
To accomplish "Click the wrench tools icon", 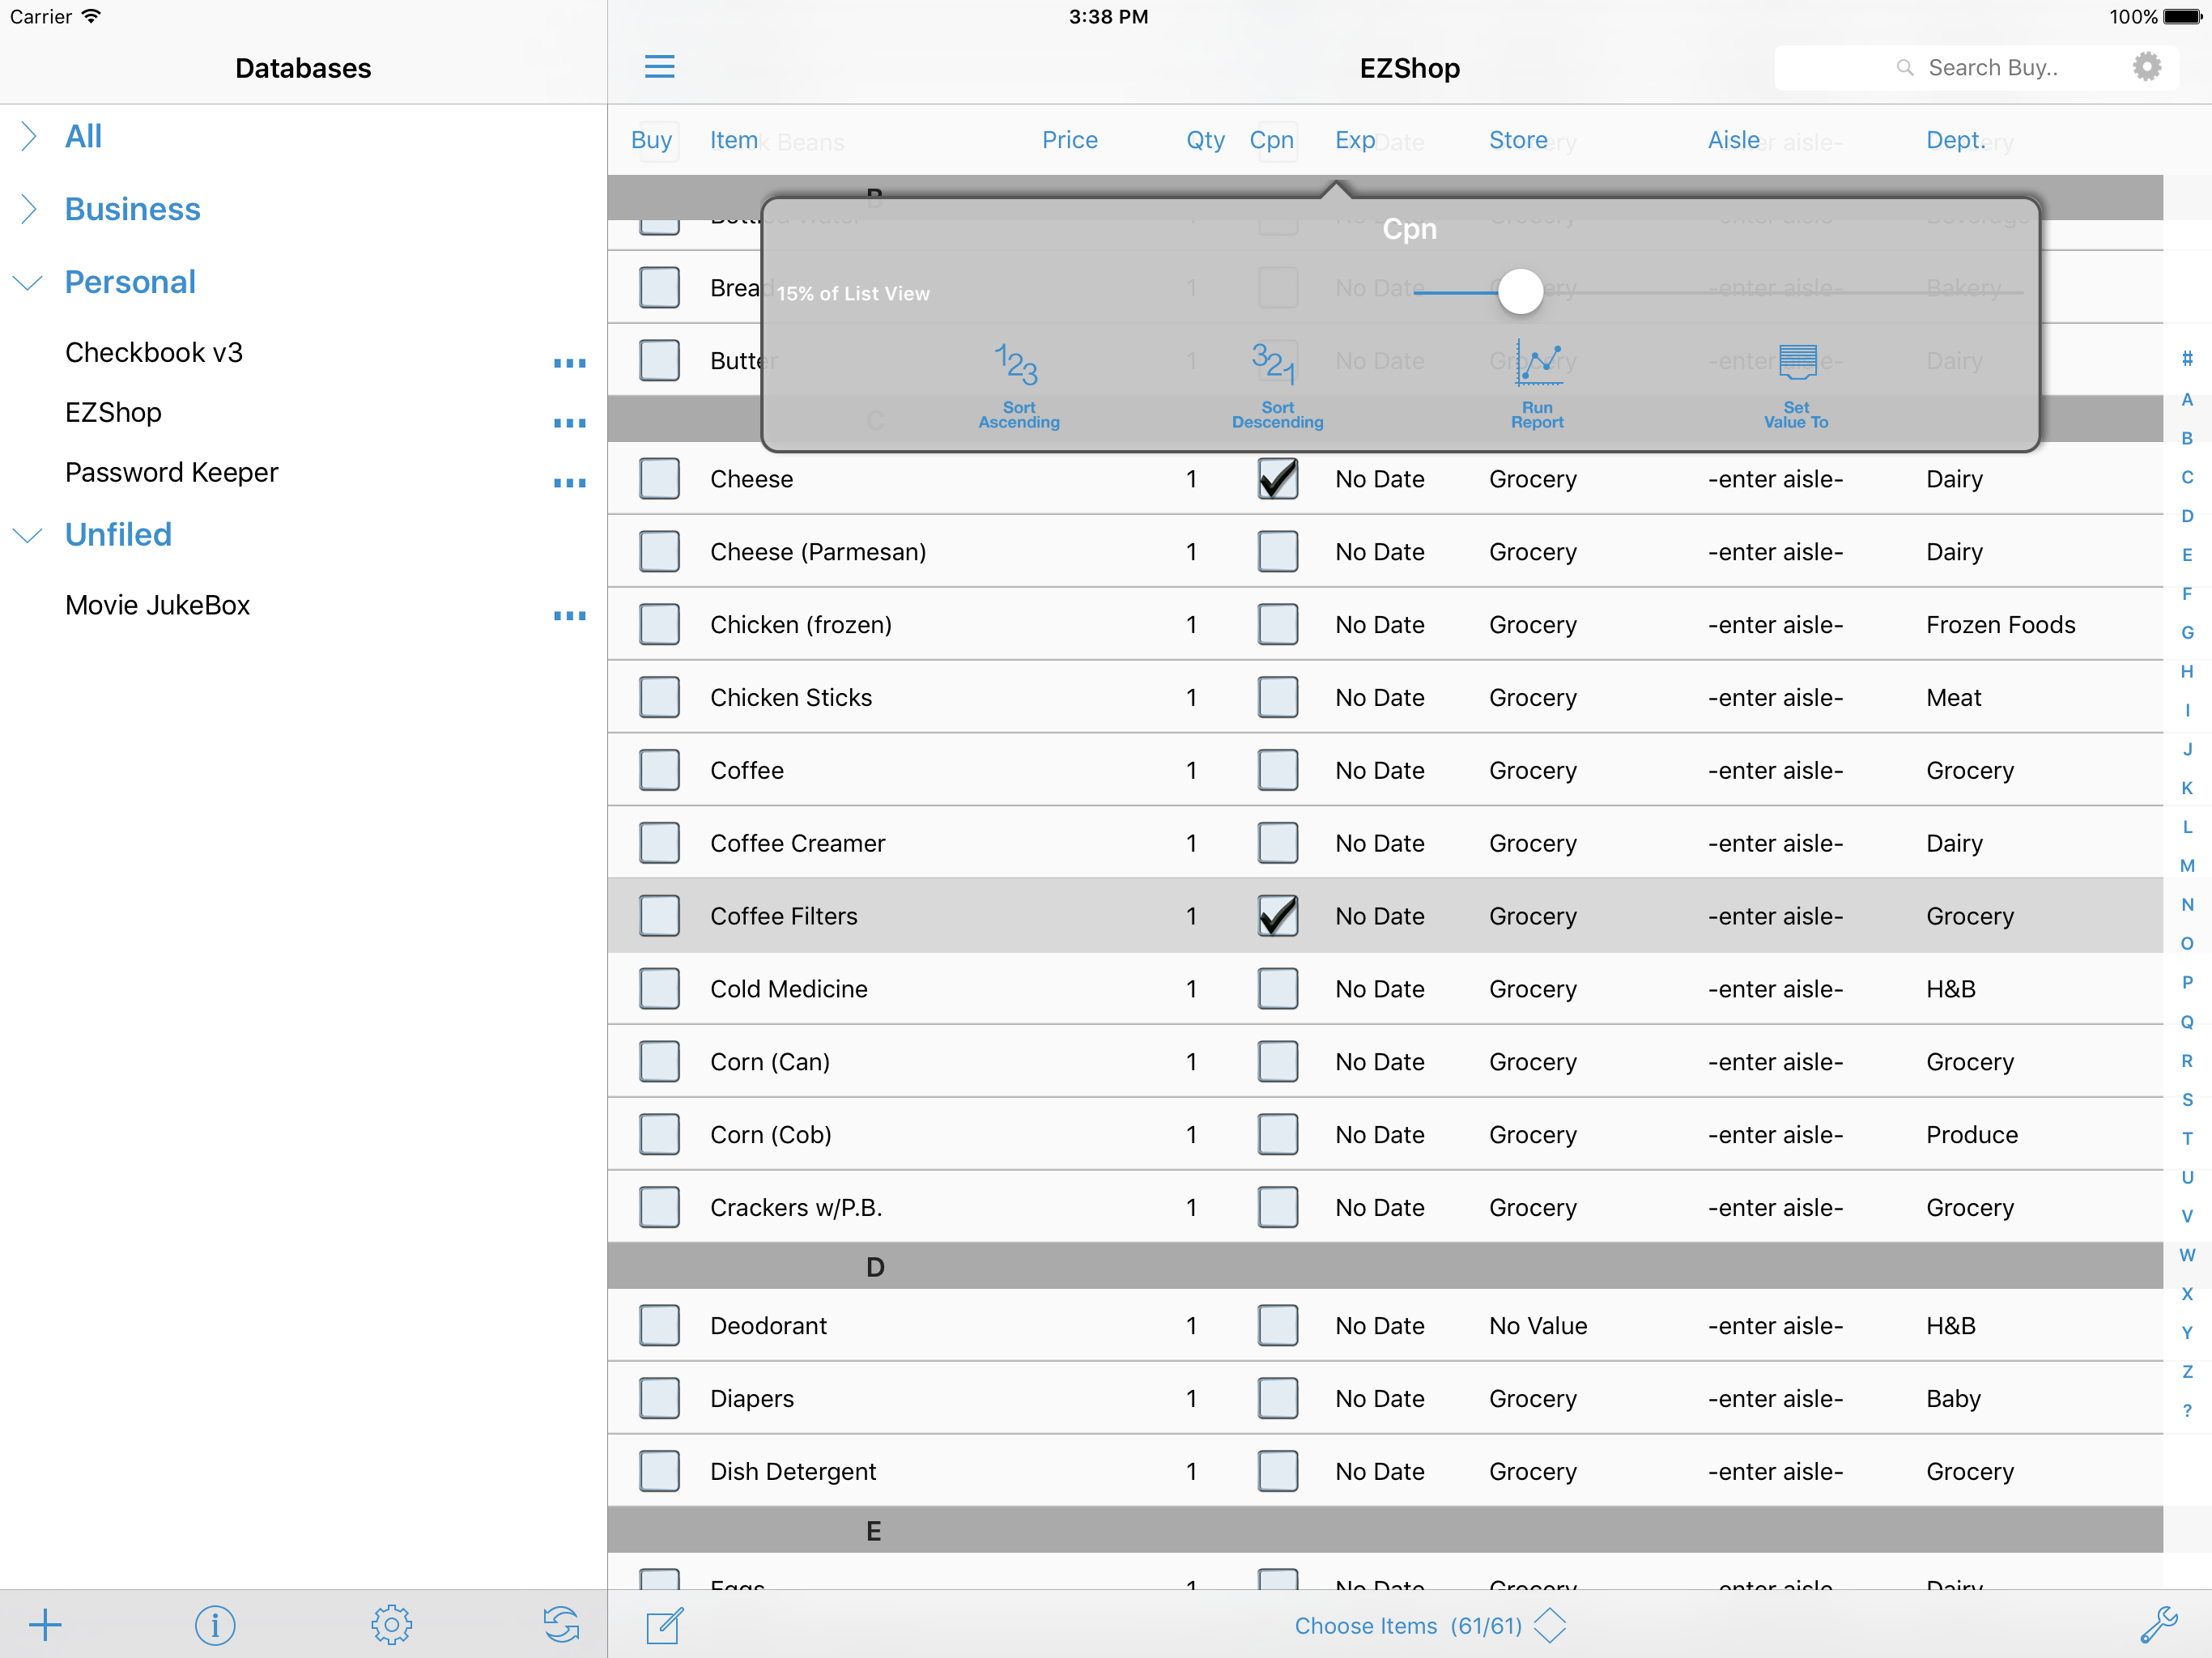I will tap(2158, 1624).
